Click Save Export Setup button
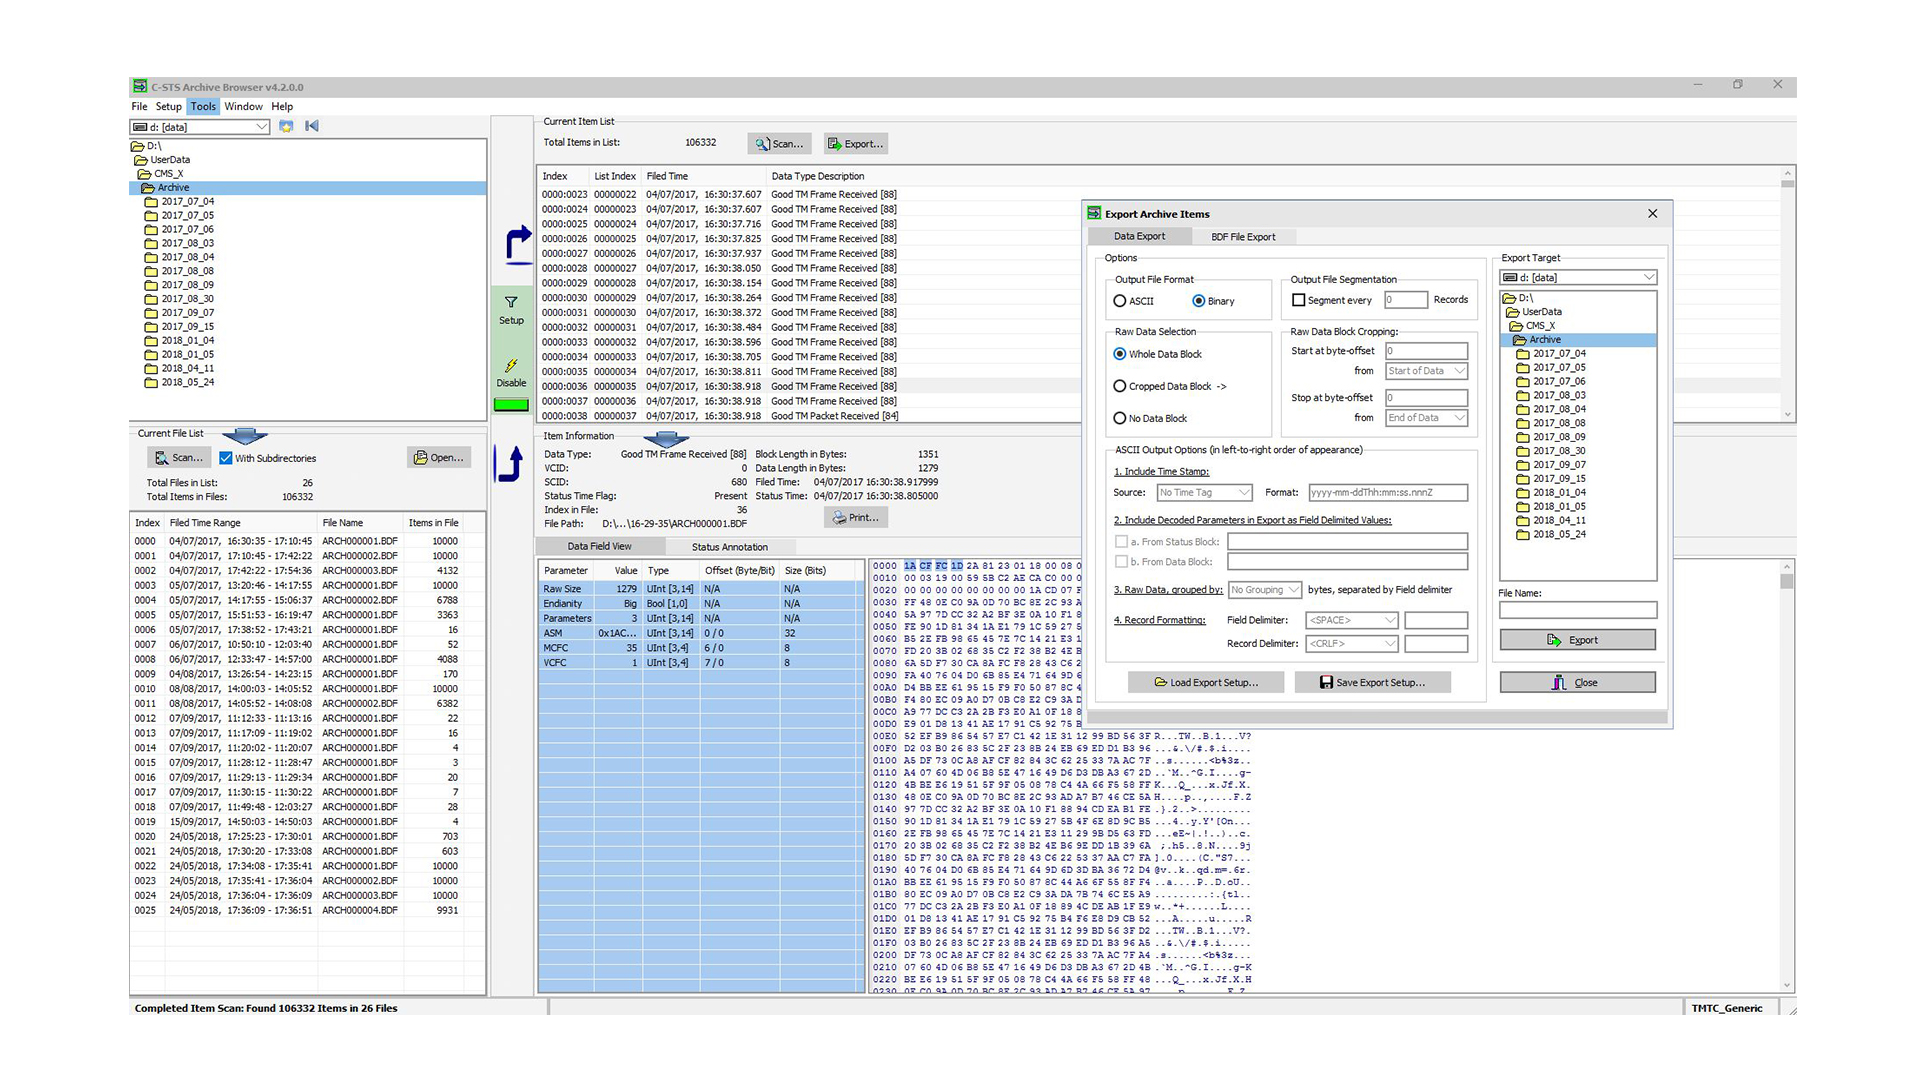Viewport: 1920px width, 1080px height. (1372, 683)
